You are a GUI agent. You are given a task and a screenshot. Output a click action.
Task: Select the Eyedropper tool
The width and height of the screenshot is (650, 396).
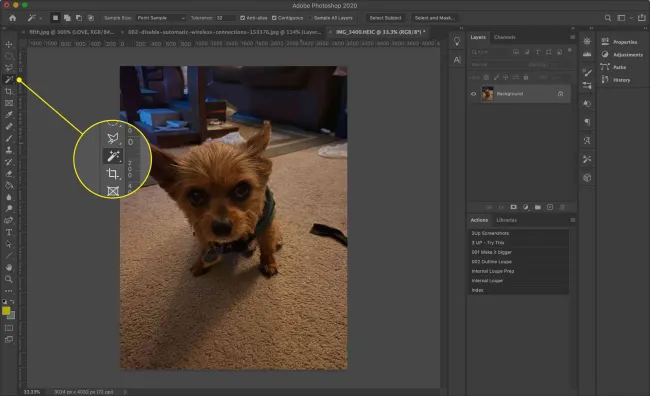pos(9,115)
